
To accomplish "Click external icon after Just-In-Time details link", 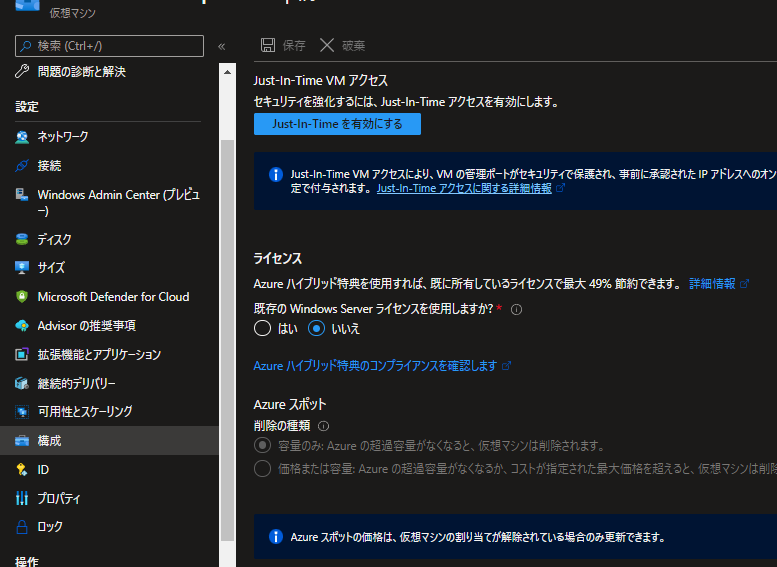I will coord(560,188).
